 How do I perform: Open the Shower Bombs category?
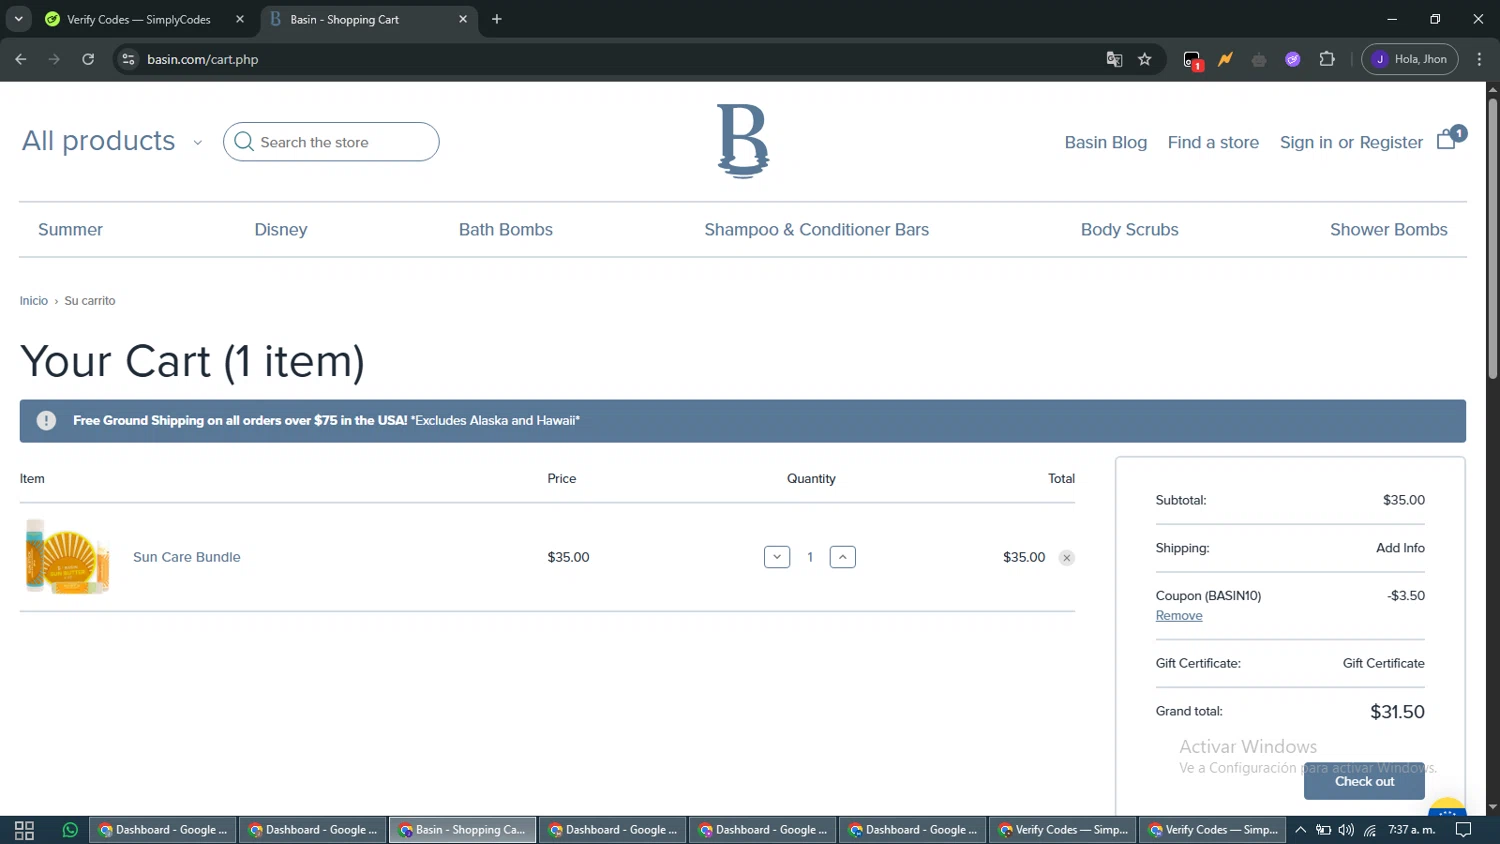coord(1388,230)
